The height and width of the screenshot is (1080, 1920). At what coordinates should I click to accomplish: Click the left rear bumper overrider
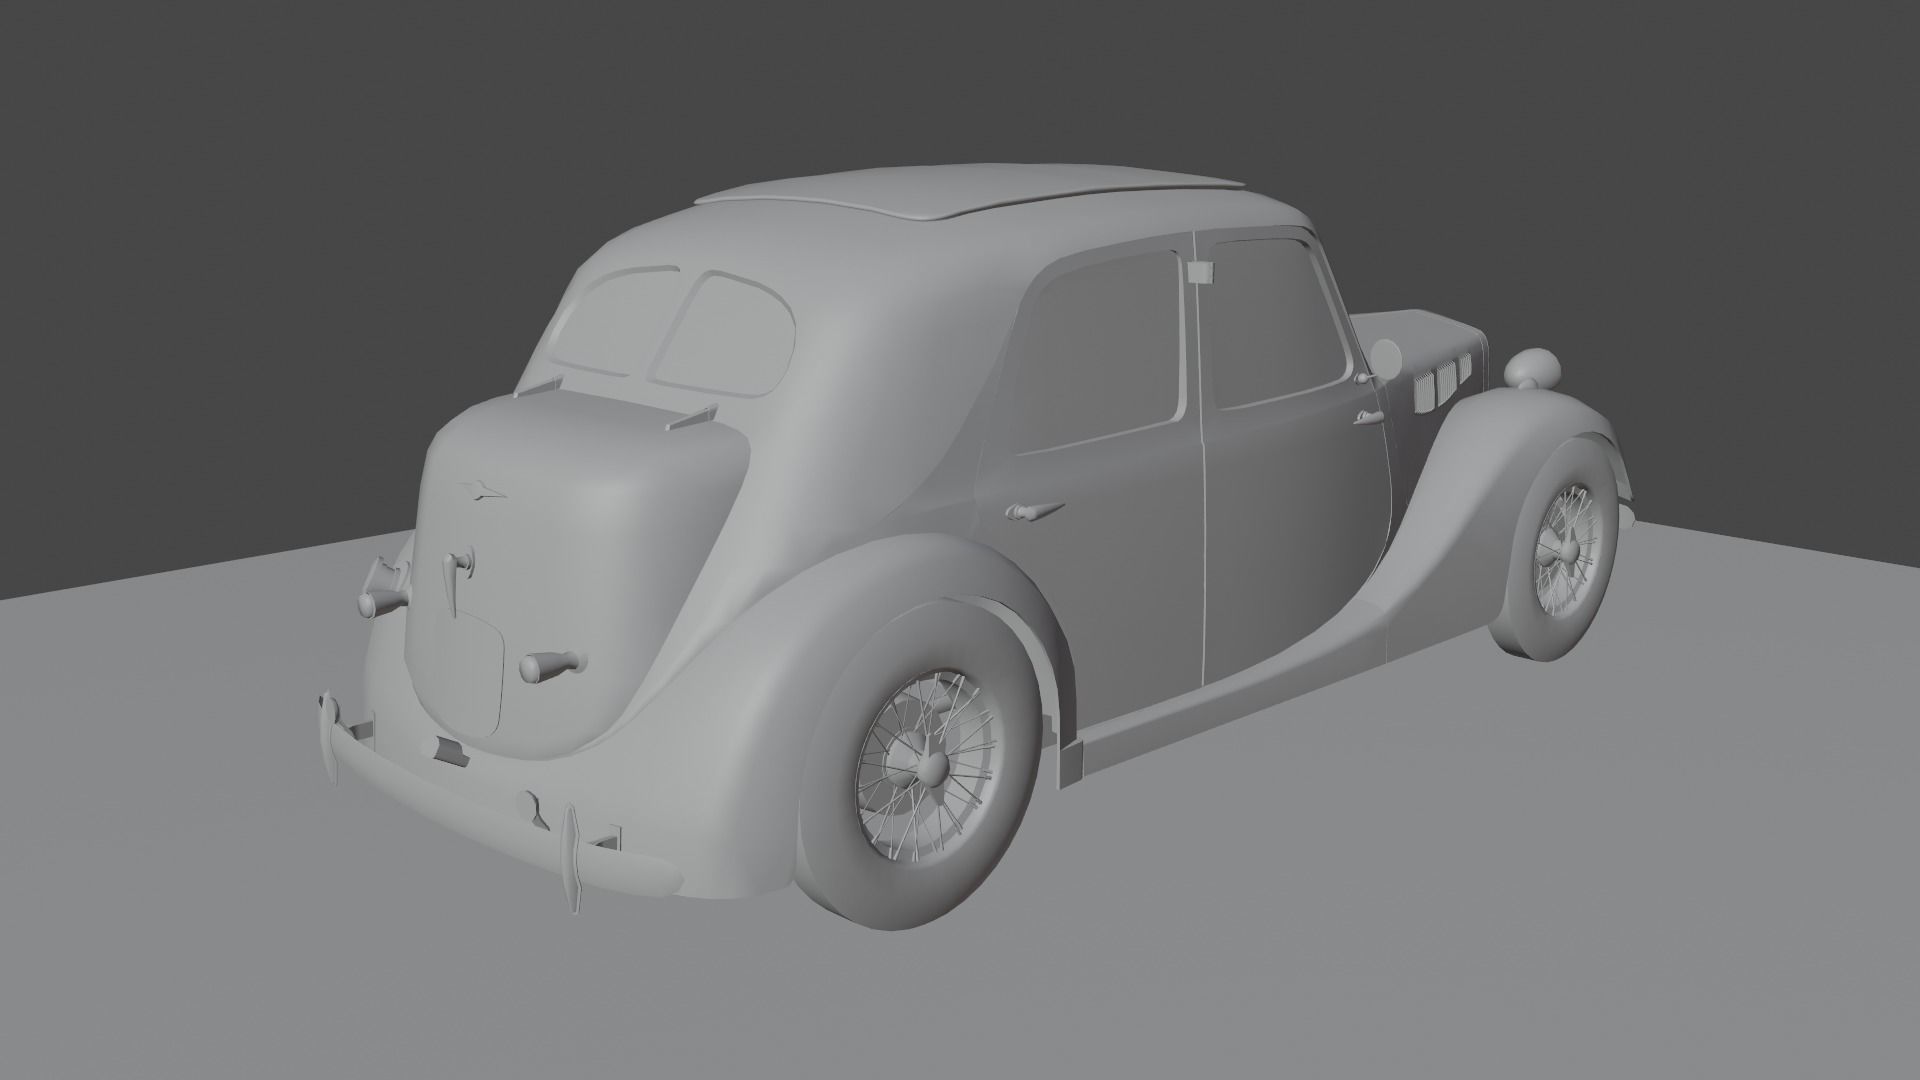click(329, 737)
